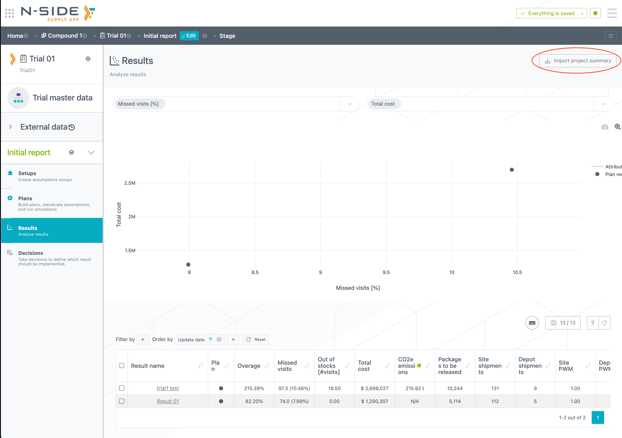The width and height of the screenshot is (622, 438).
Task: Tick the checkbox for trial1 test row
Action: pos(122,388)
